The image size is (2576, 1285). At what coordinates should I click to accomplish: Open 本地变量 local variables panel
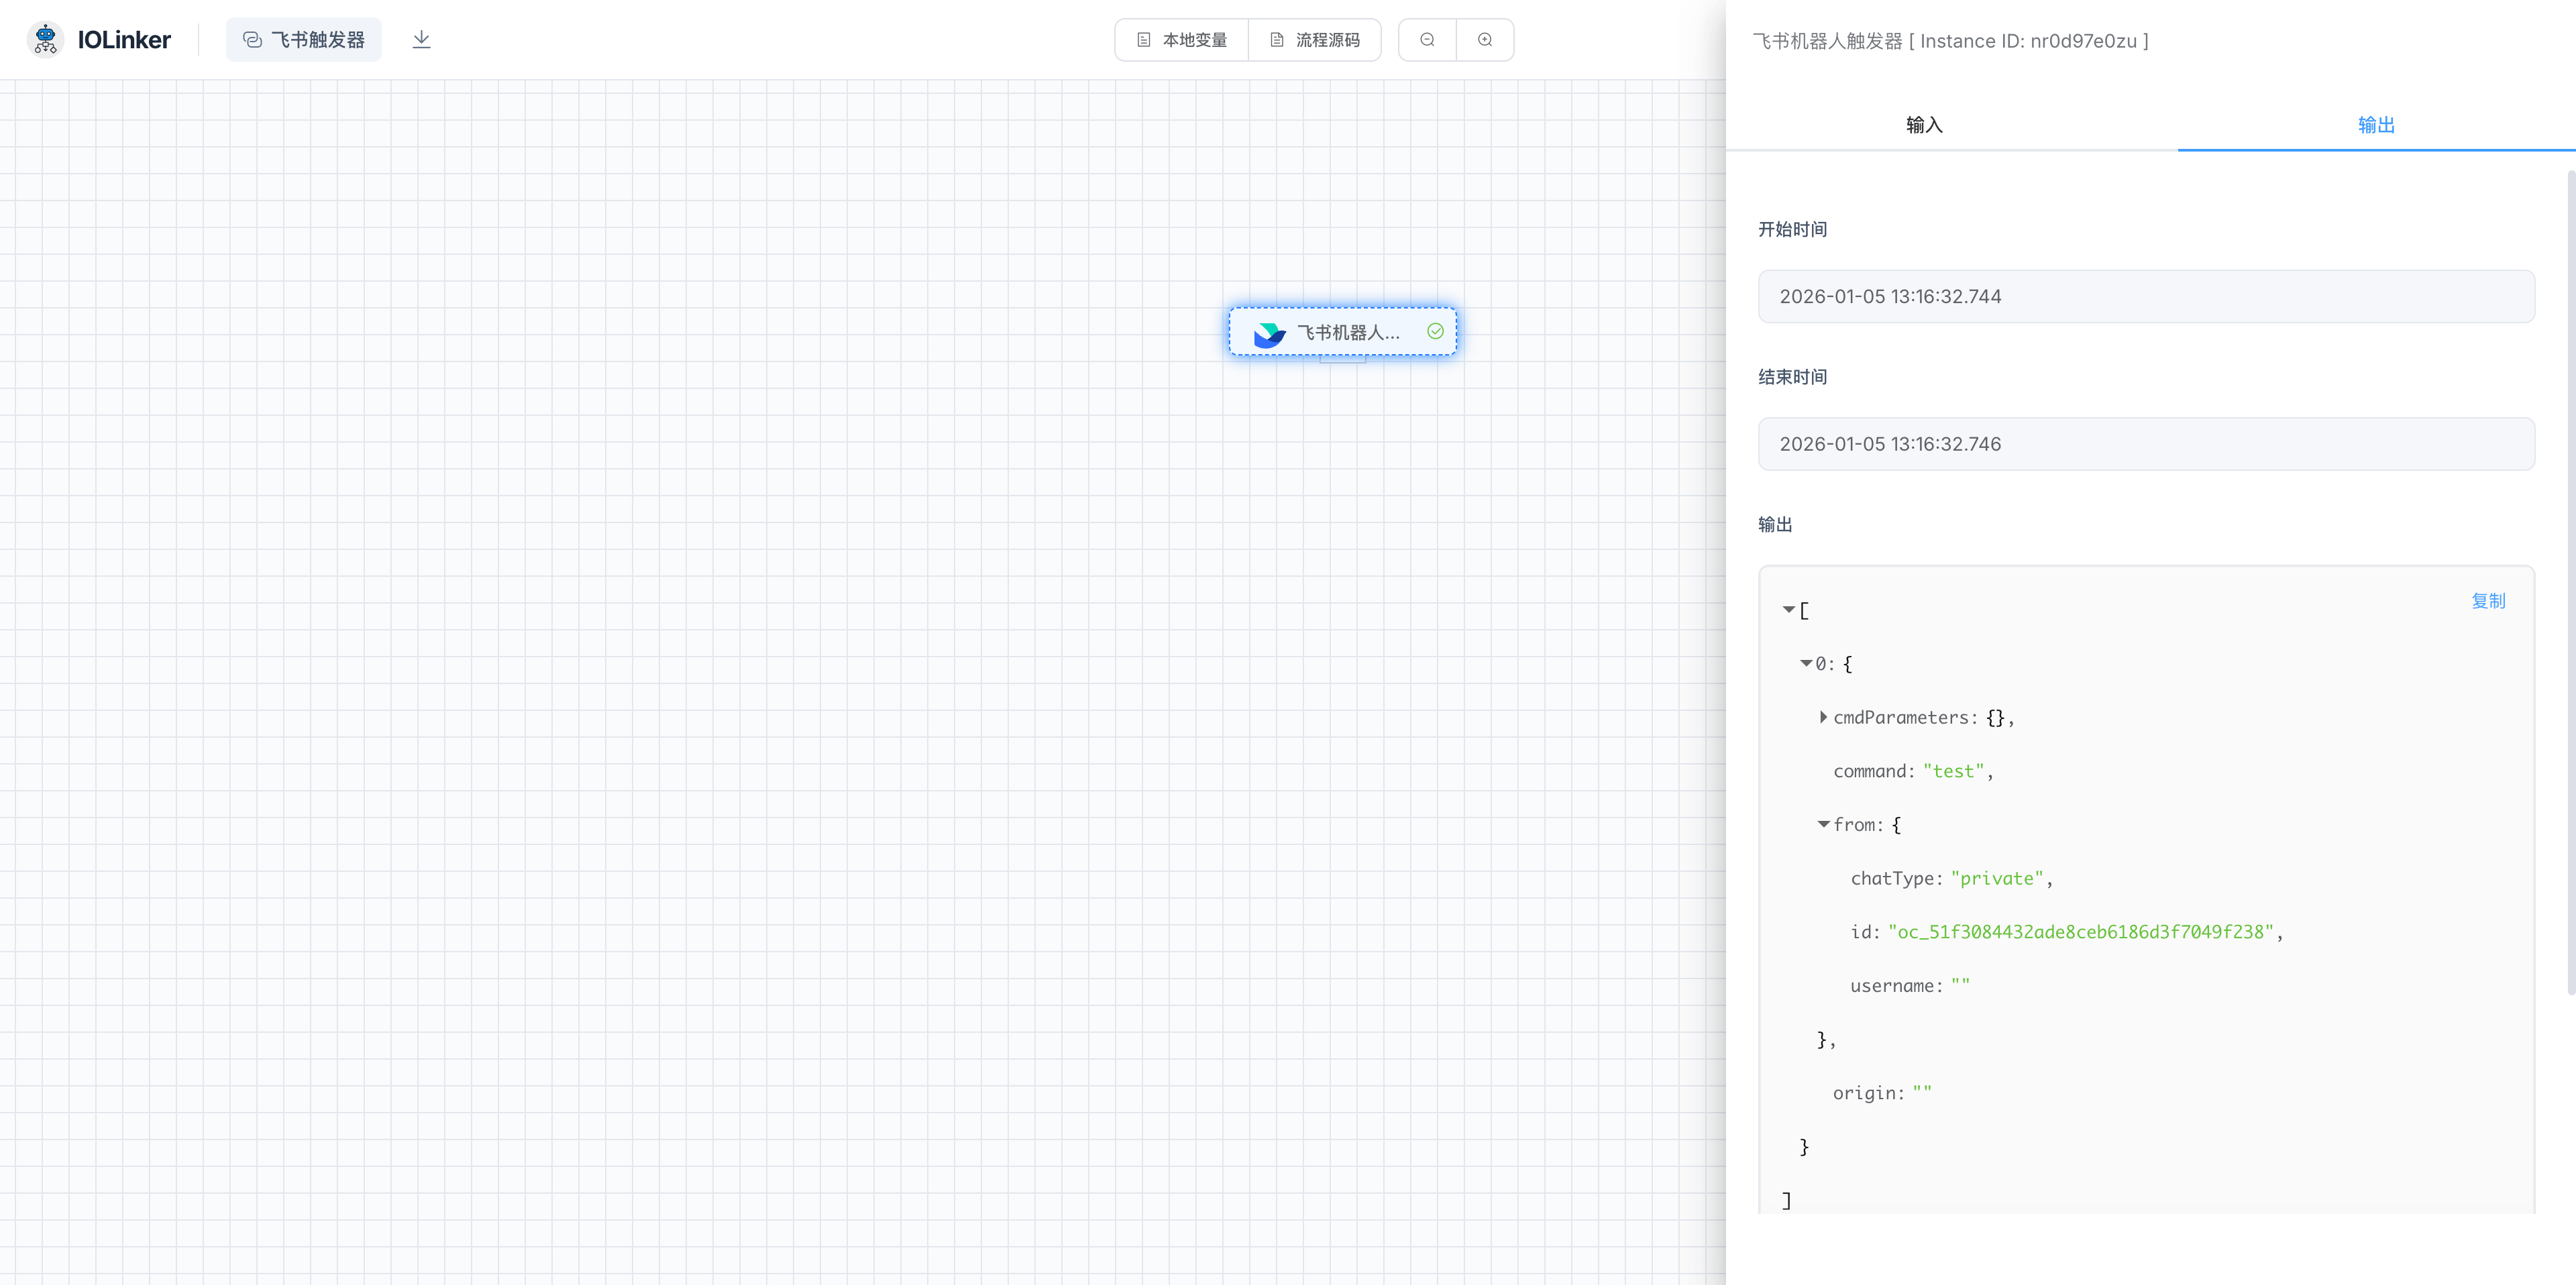[1182, 40]
